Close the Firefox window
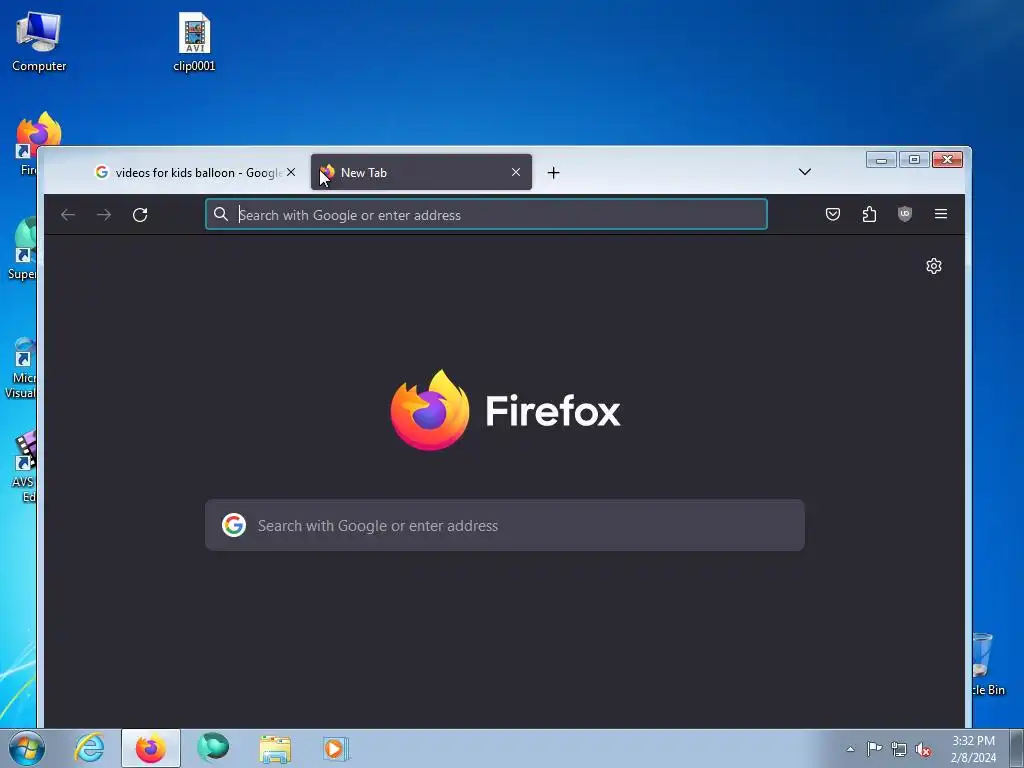The image size is (1024, 768). click(x=948, y=159)
